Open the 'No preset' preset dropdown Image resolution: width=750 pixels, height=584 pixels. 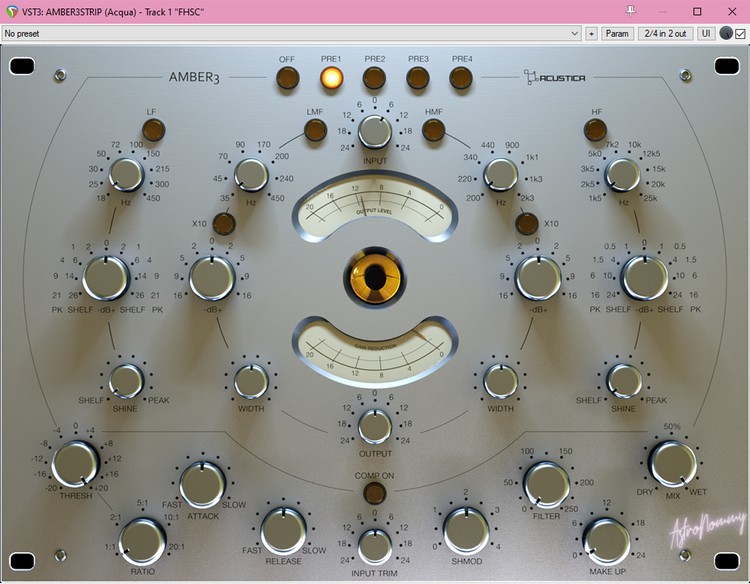[290, 33]
